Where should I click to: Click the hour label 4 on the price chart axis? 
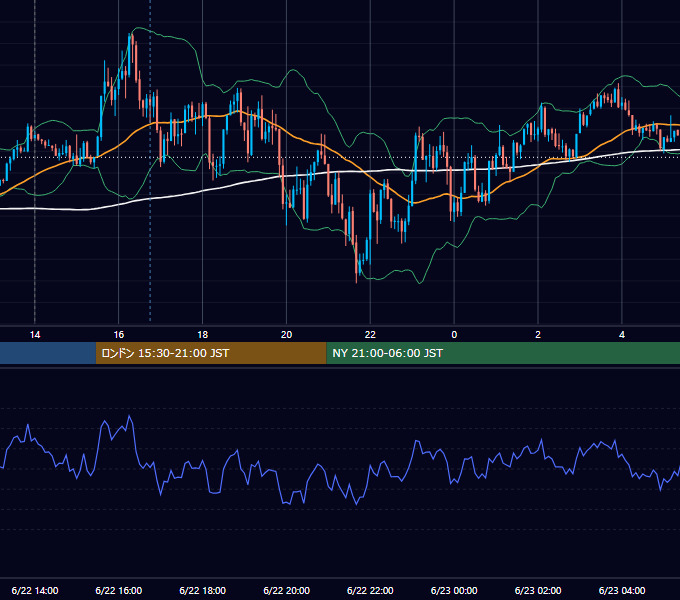(x=622, y=335)
